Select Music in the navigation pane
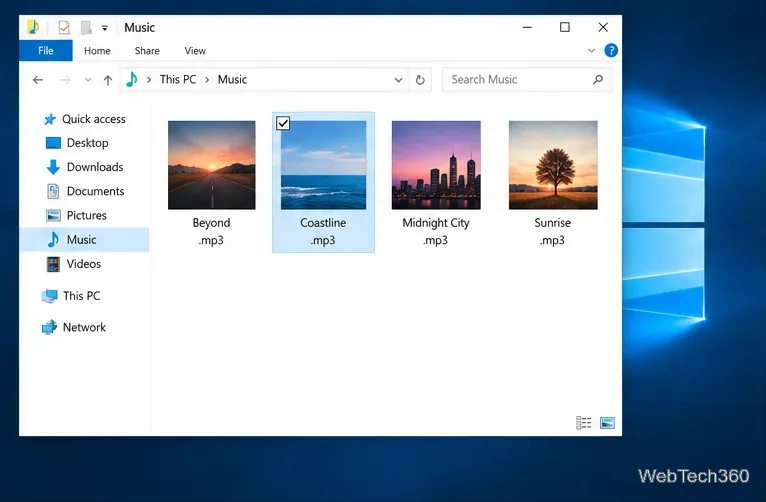 [x=84, y=239]
